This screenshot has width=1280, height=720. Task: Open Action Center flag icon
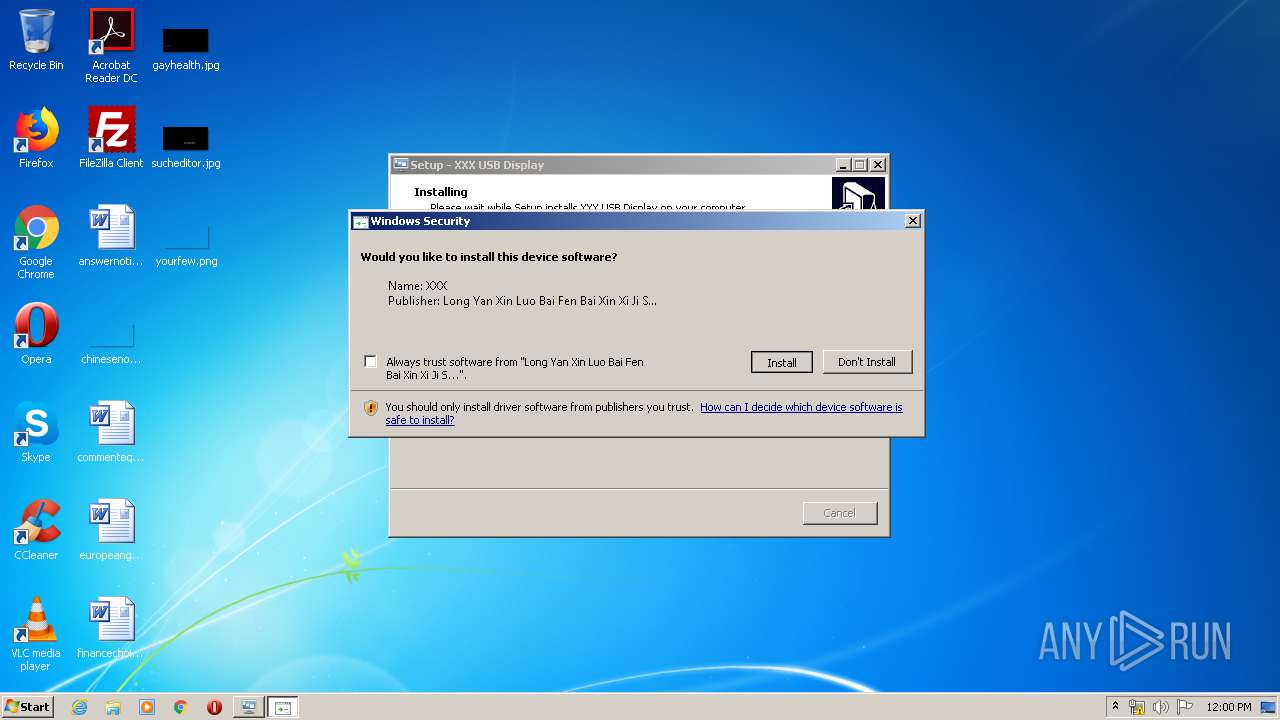click(x=1184, y=707)
